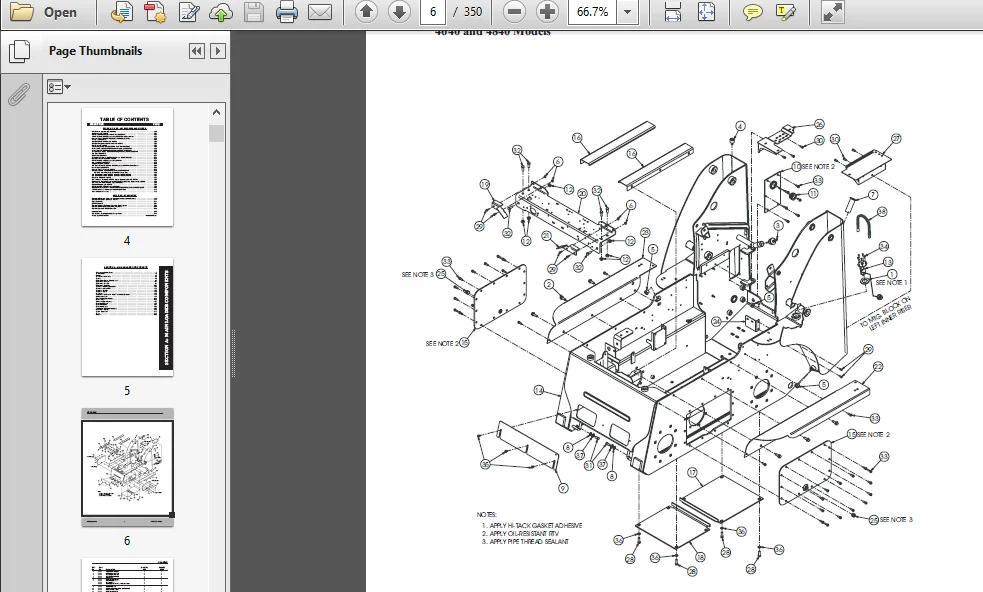Zoom in with the plus button
Screen dimensions: 983x592
coord(547,11)
